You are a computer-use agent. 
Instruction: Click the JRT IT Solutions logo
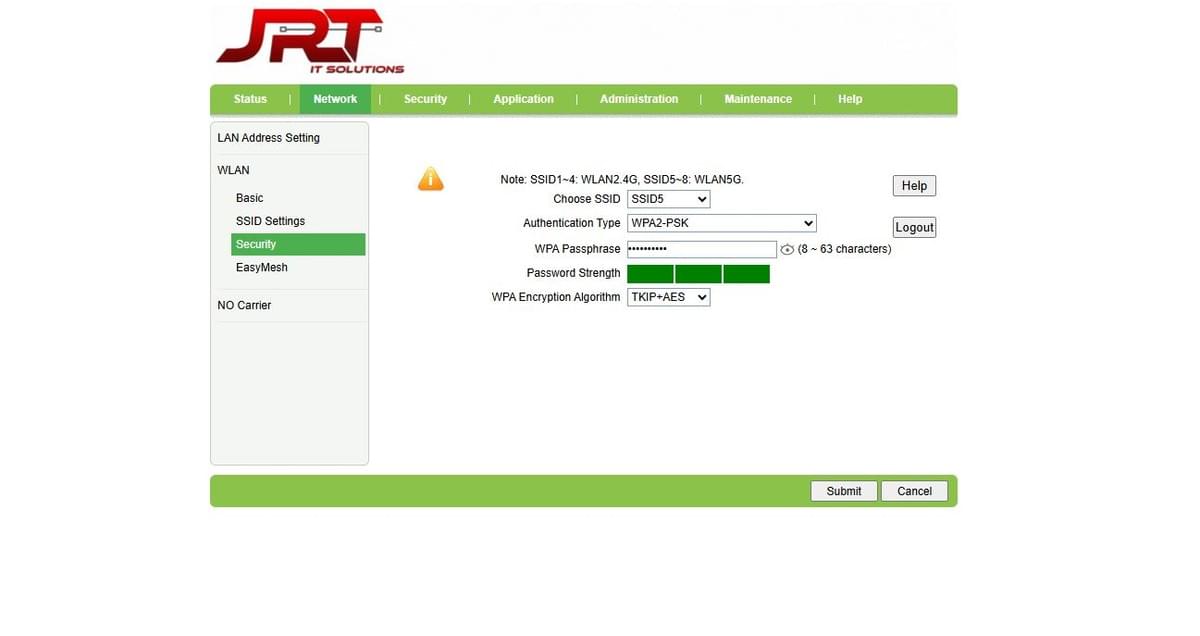(310, 42)
